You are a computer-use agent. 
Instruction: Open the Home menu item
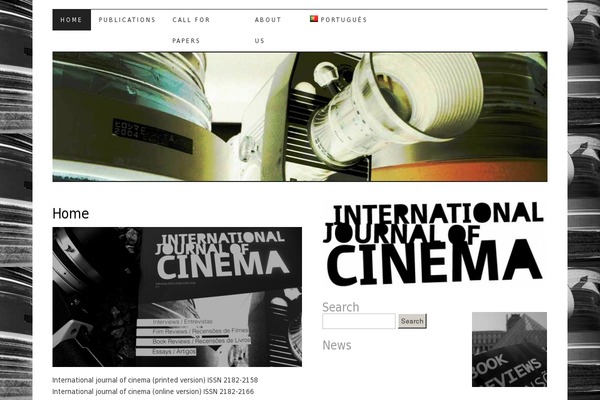72,20
